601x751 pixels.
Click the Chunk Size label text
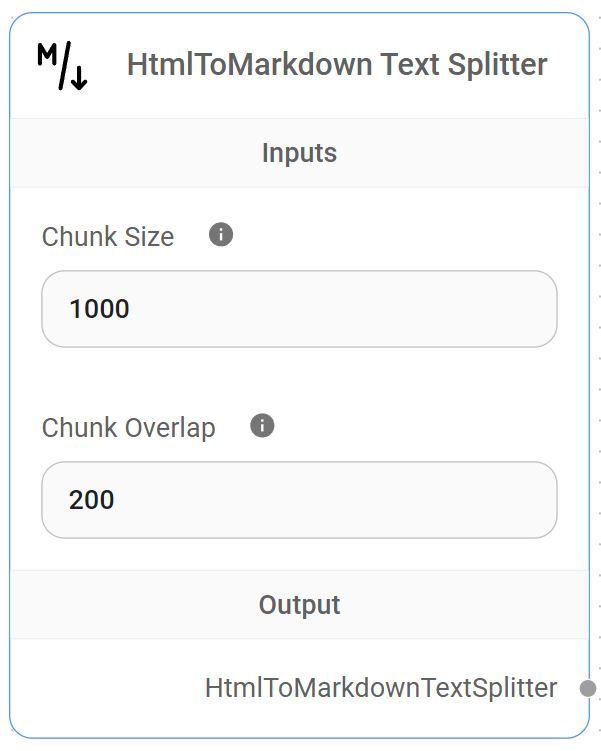(108, 237)
